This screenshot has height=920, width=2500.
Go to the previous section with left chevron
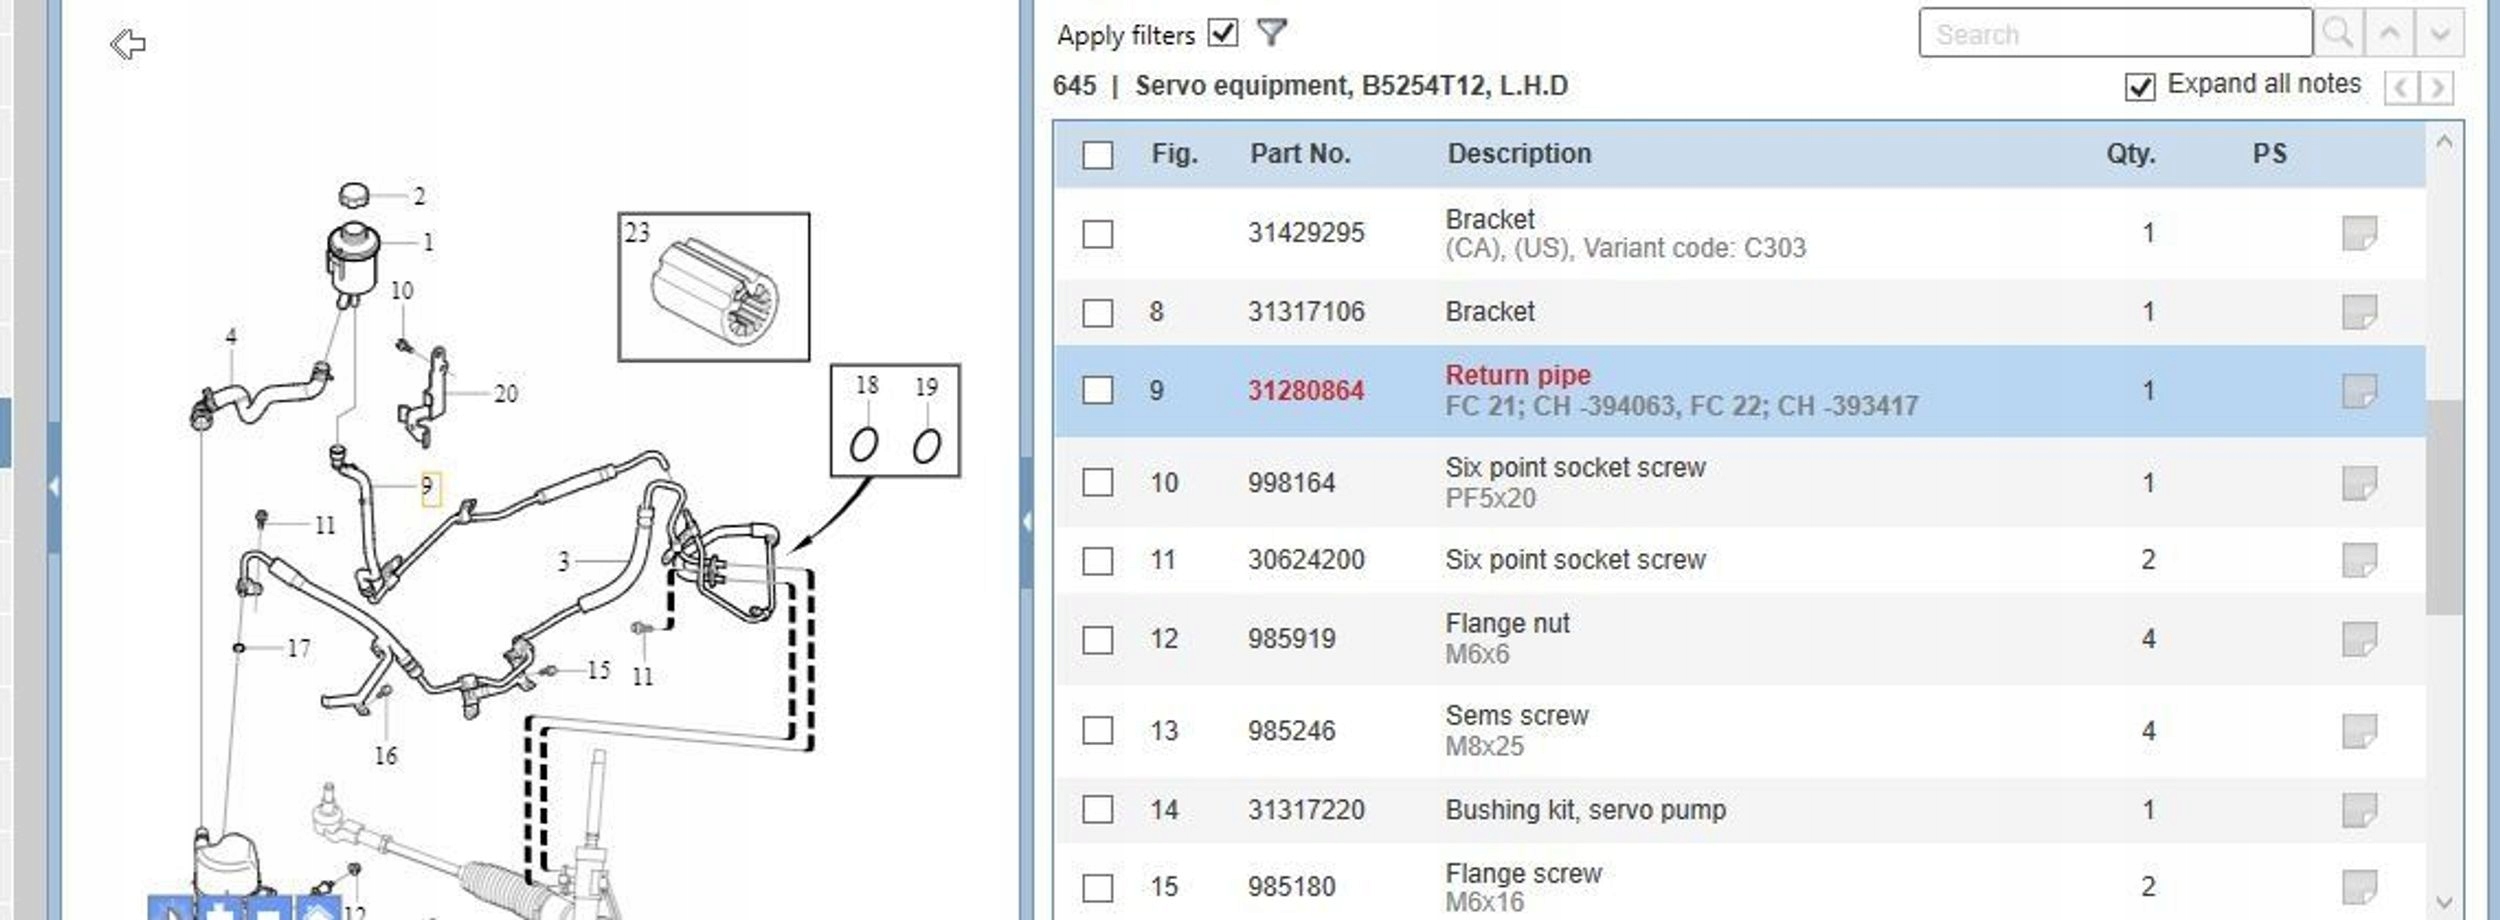[x=2401, y=88]
